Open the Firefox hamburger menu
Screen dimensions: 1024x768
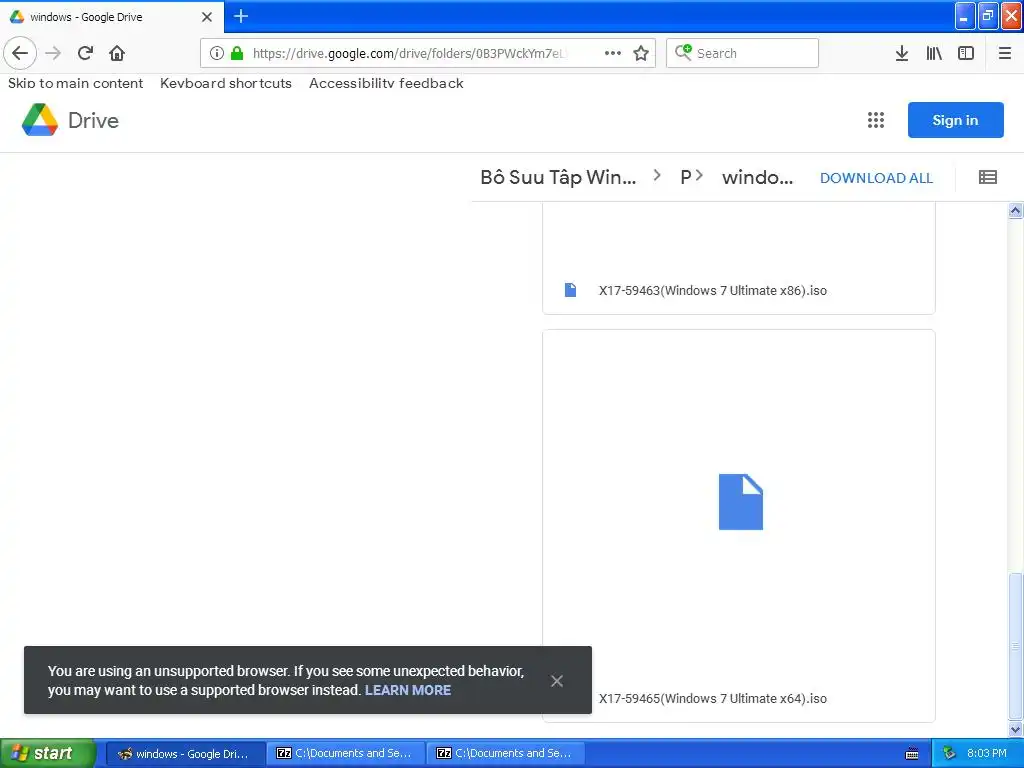click(x=1004, y=53)
